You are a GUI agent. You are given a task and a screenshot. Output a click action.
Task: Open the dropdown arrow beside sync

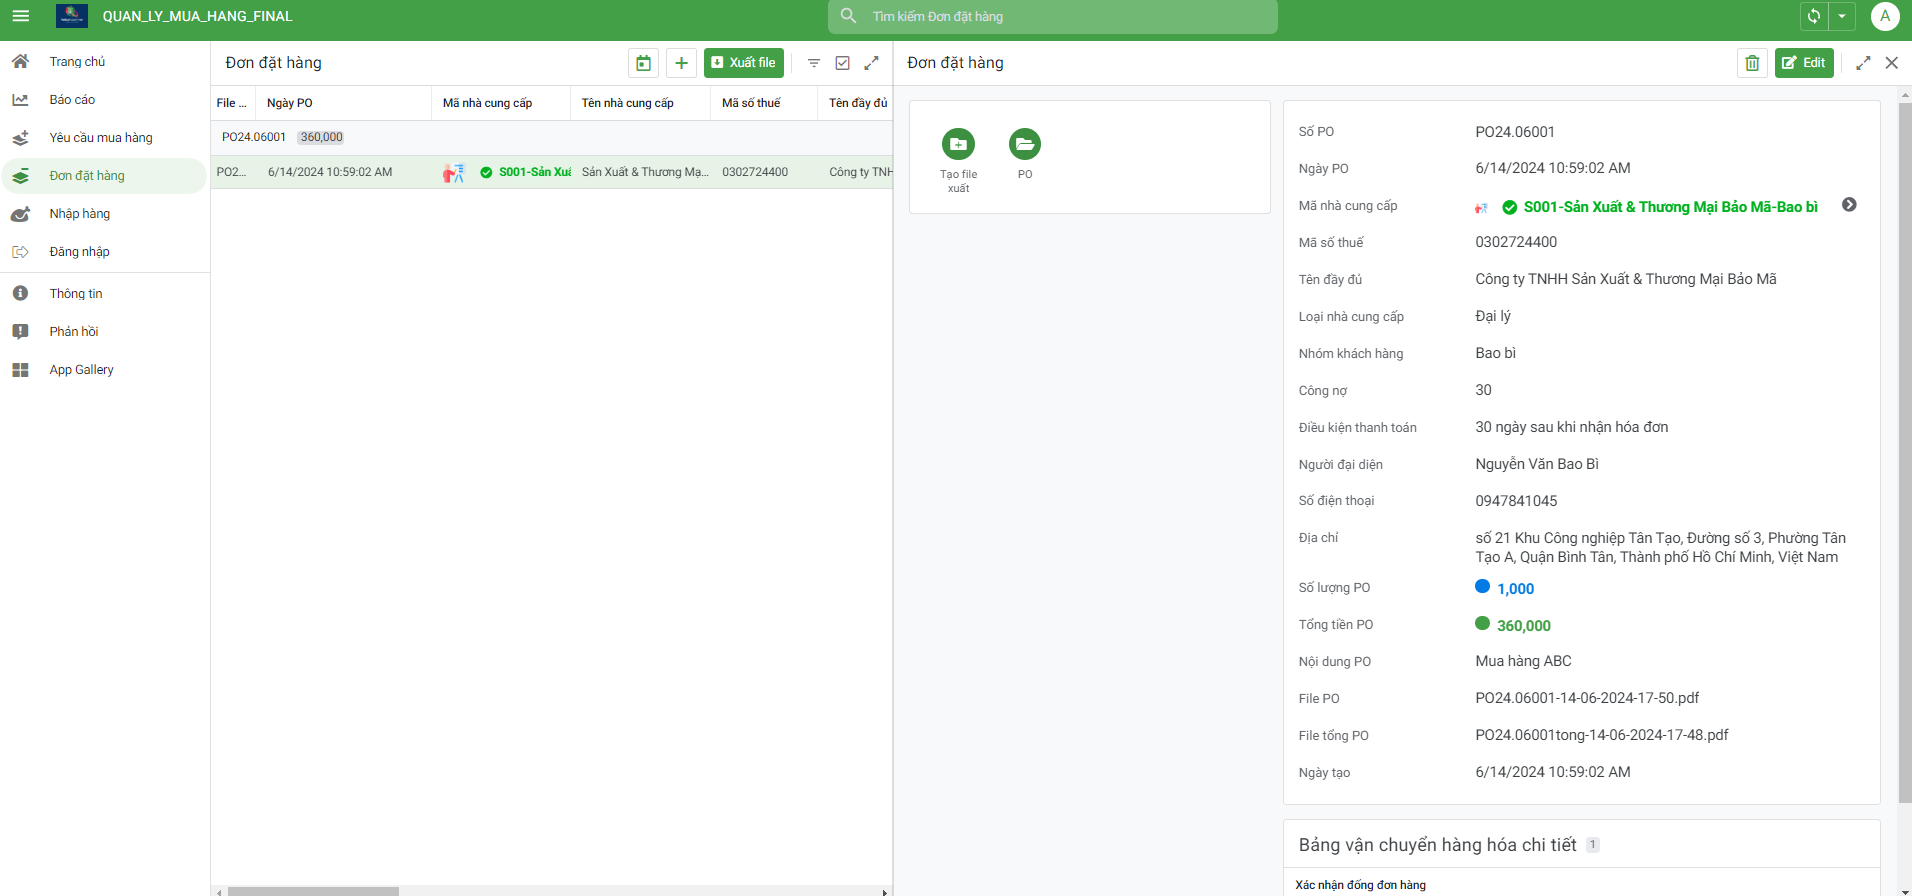(x=1842, y=16)
